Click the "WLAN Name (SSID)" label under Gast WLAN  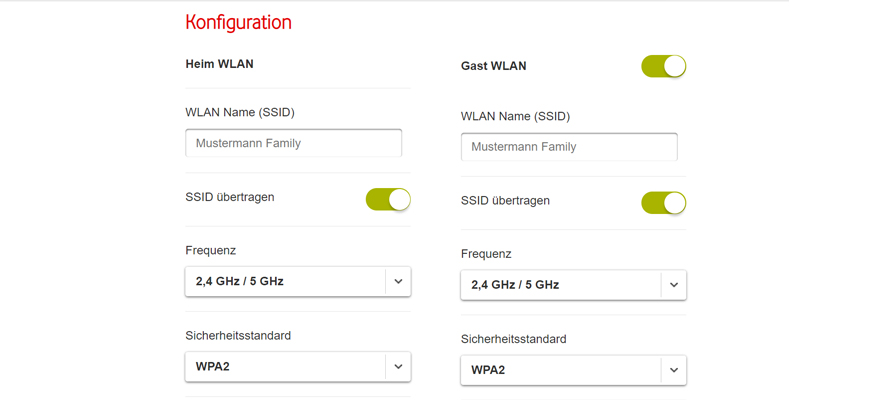(x=515, y=116)
